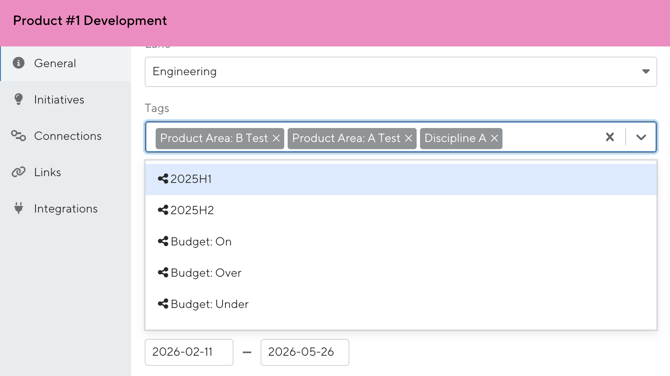Select the 2025H2 tag option
Viewport: 670px width, 376px height.
coord(400,210)
